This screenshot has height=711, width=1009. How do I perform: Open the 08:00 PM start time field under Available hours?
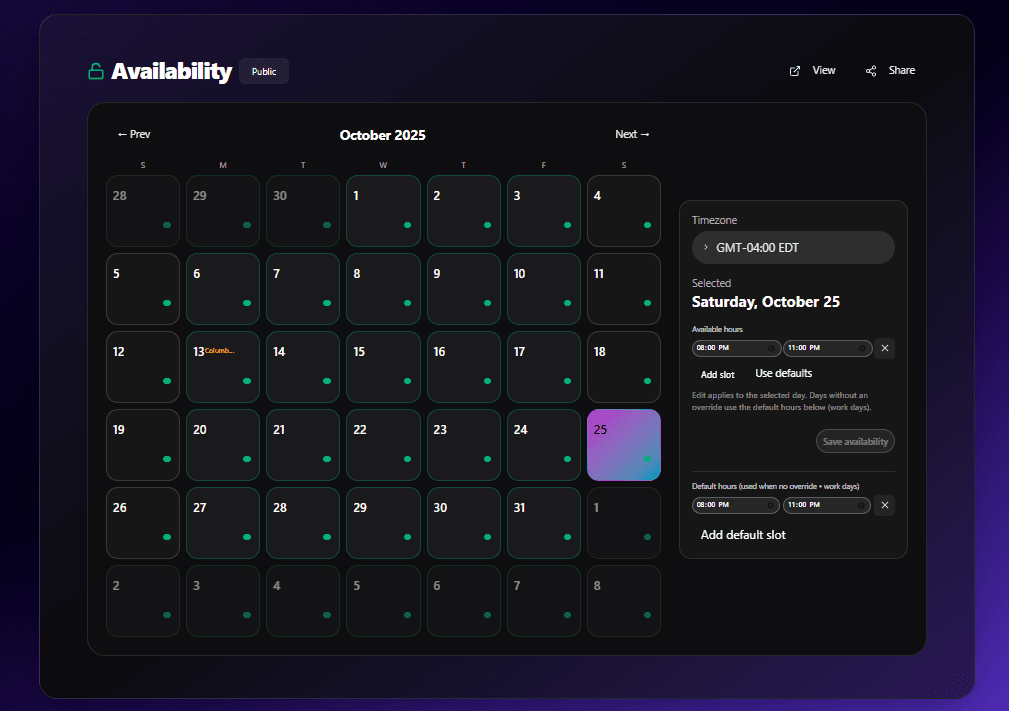coord(730,348)
